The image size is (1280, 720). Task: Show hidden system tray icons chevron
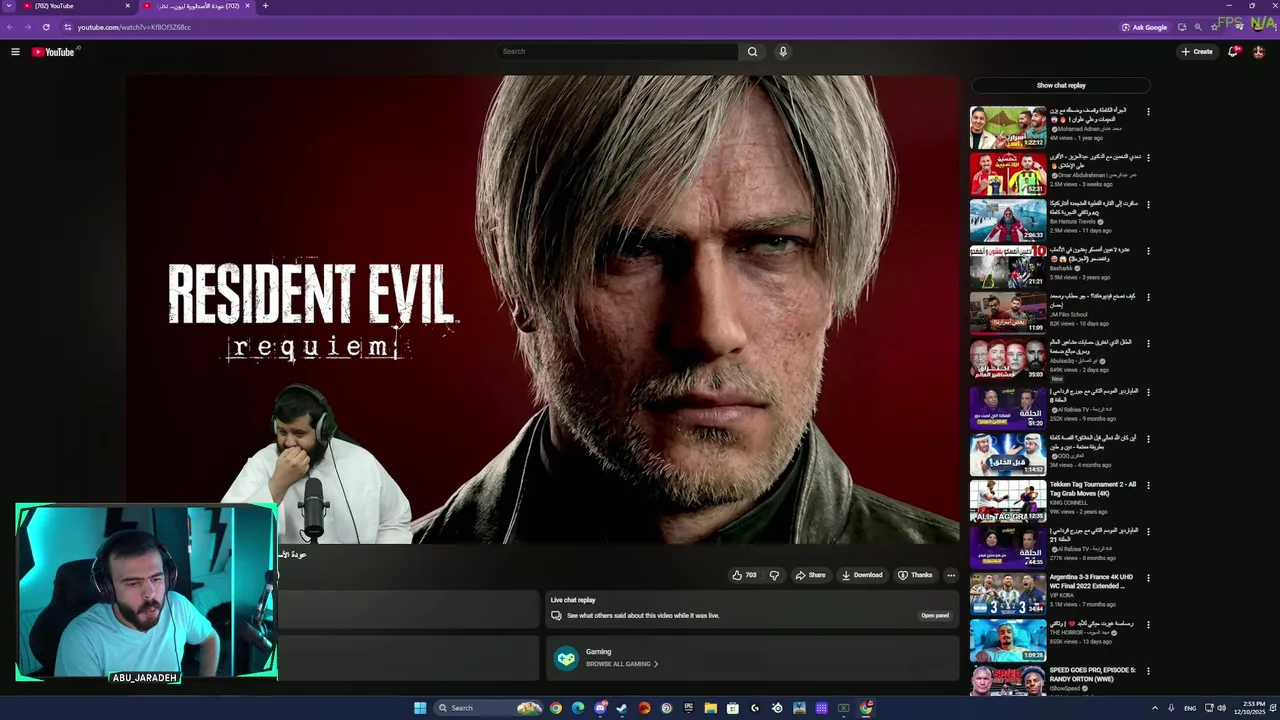pyautogui.click(x=1155, y=708)
